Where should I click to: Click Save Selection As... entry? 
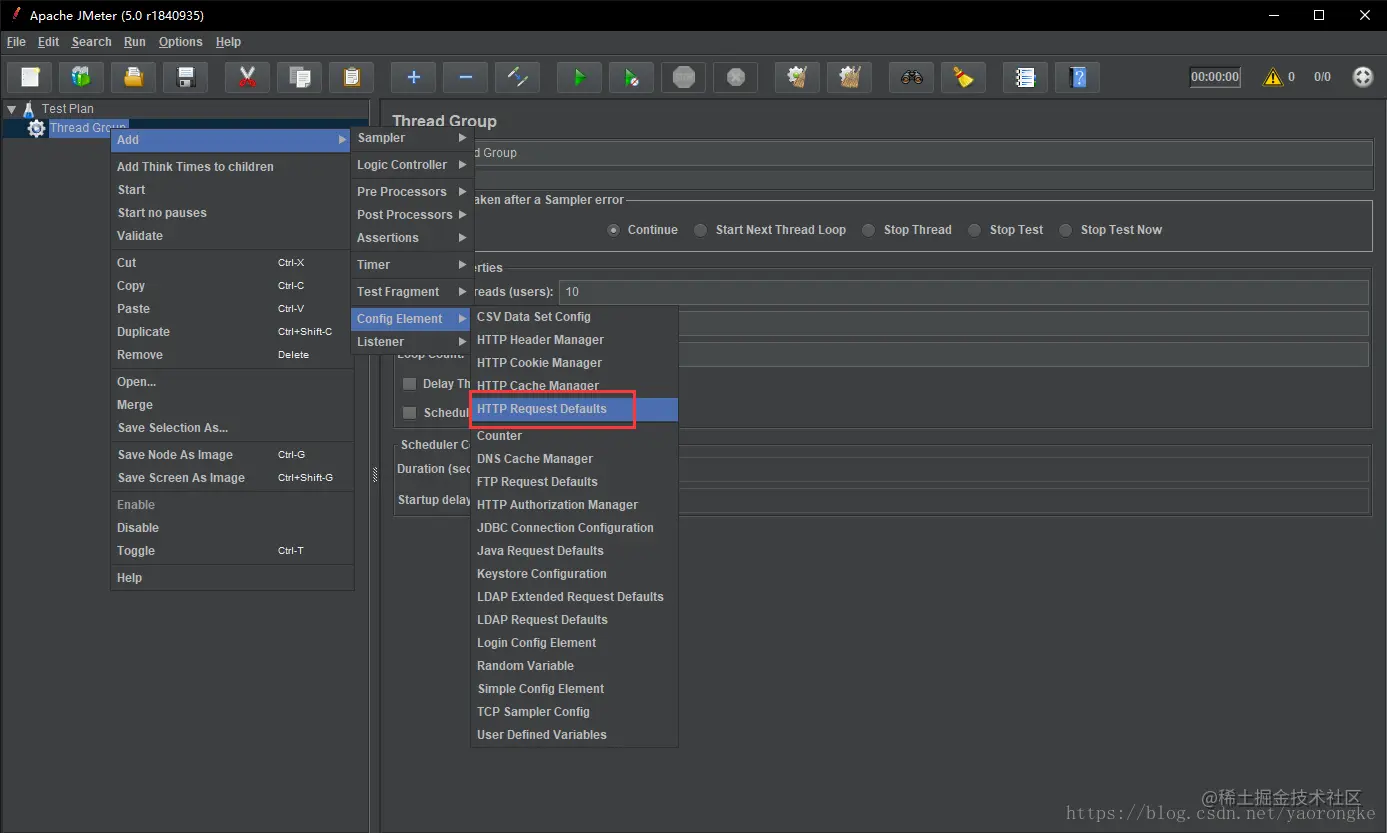pos(232,428)
